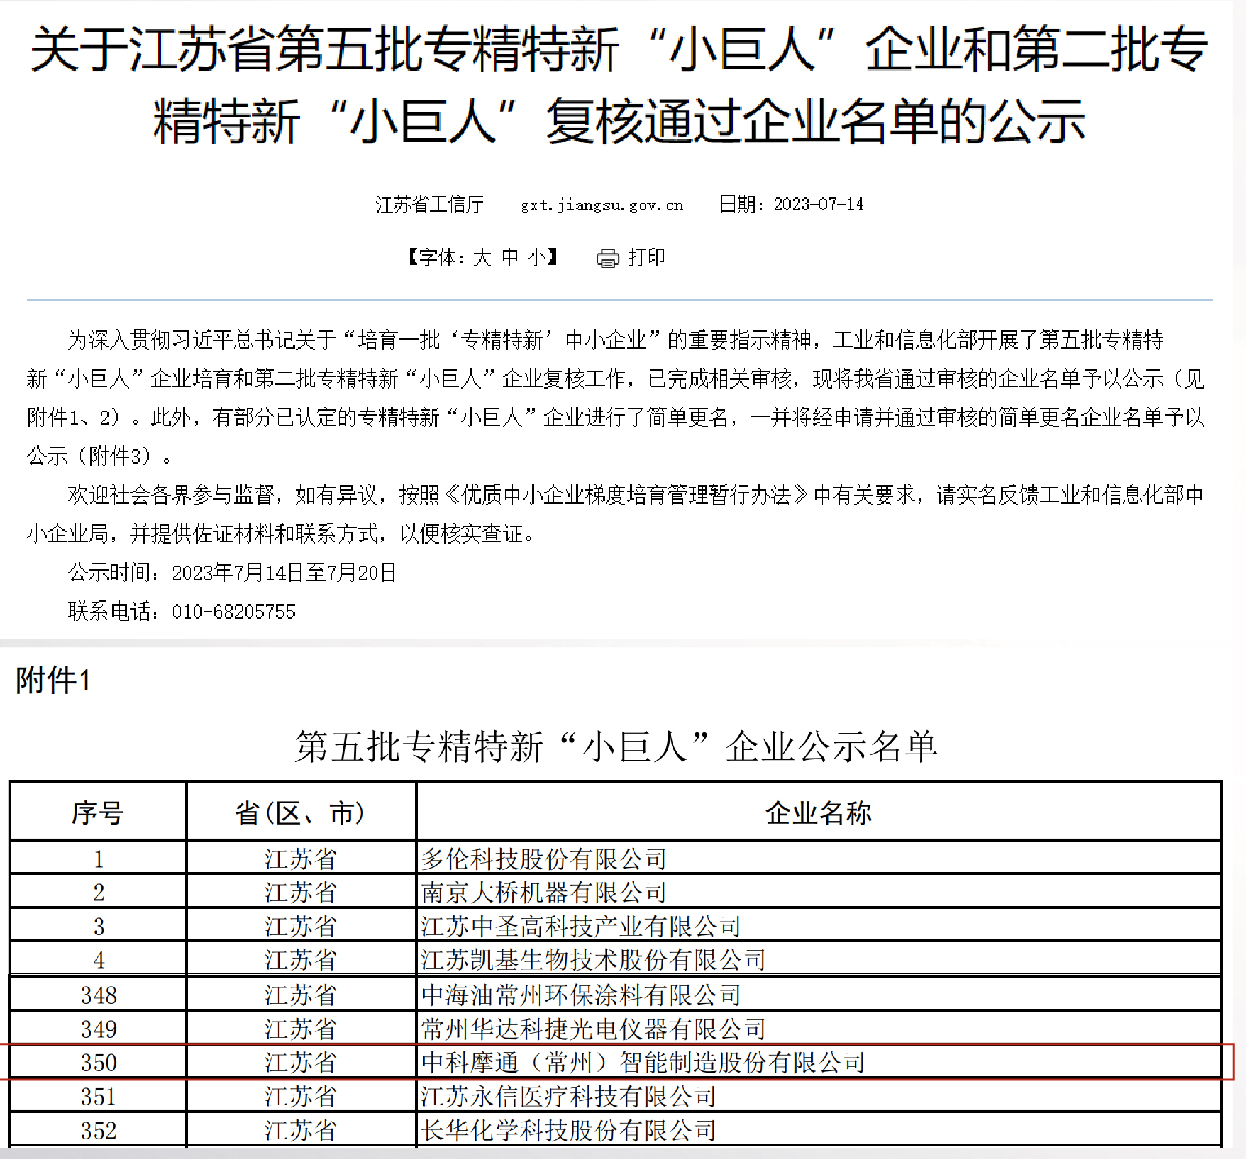Select 江苏永信医疗科技有限公司 cell
Screen dimensions: 1246x1159
[x=819, y=1096]
